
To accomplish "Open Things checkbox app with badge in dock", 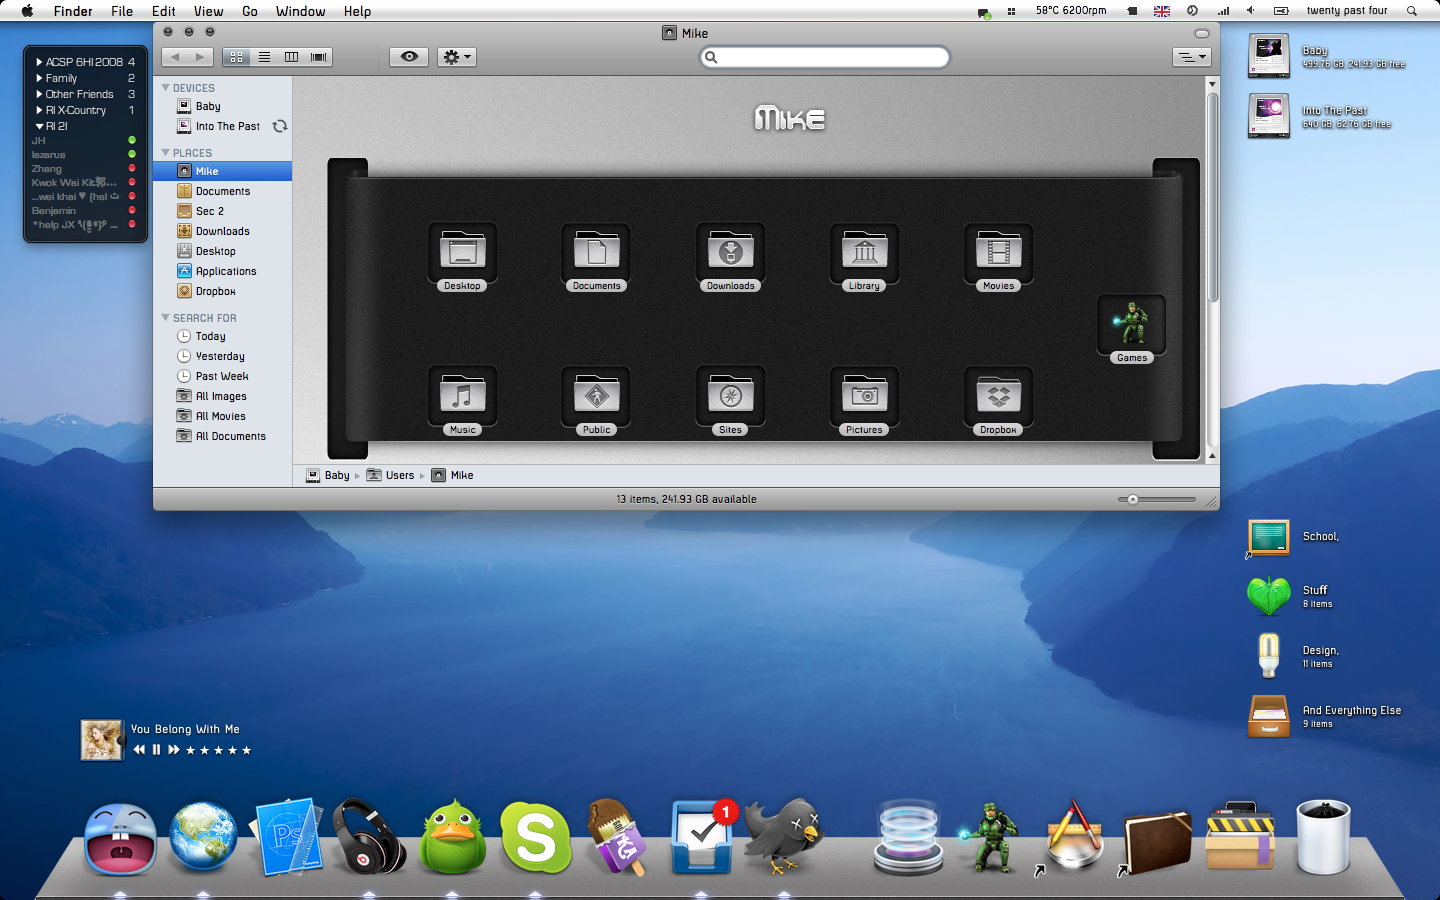I will (701, 837).
